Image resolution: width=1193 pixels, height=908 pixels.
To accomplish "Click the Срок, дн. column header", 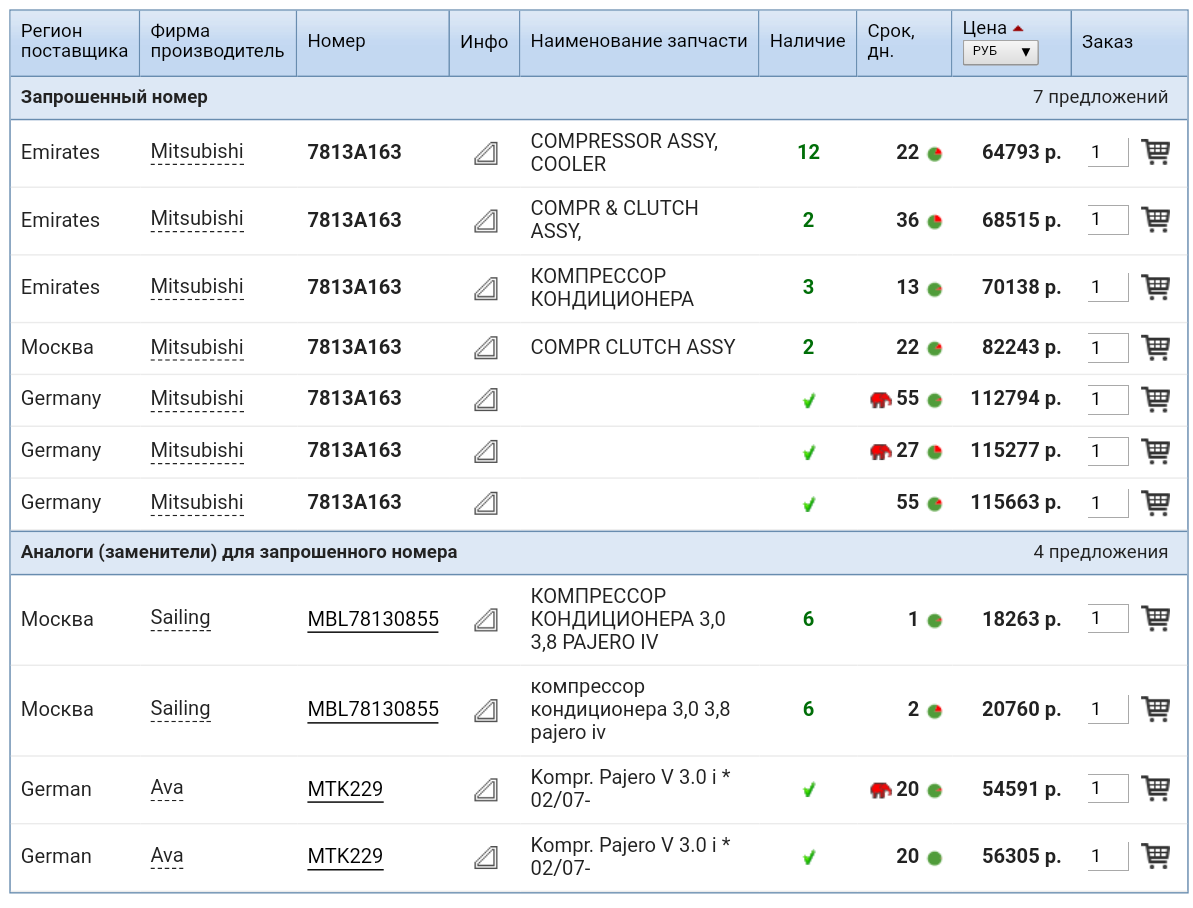I will 891,41.
